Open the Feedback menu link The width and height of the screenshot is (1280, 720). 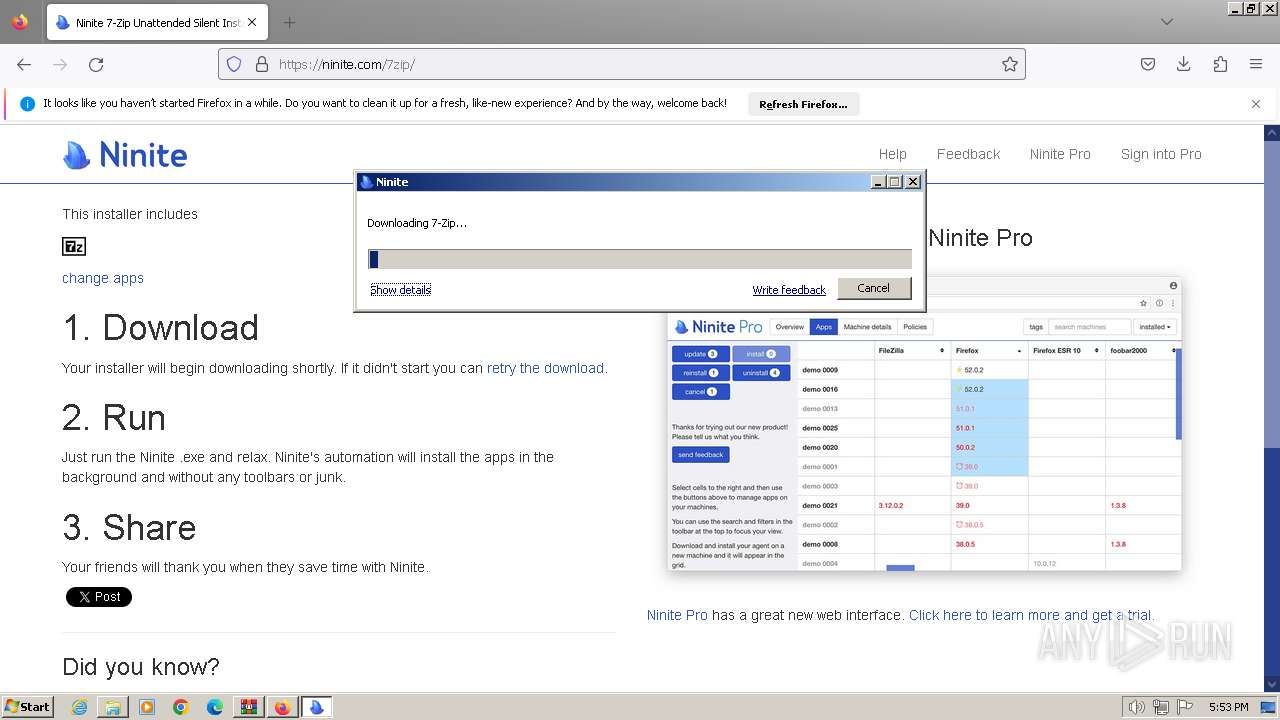pyautogui.click(x=968, y=154)
